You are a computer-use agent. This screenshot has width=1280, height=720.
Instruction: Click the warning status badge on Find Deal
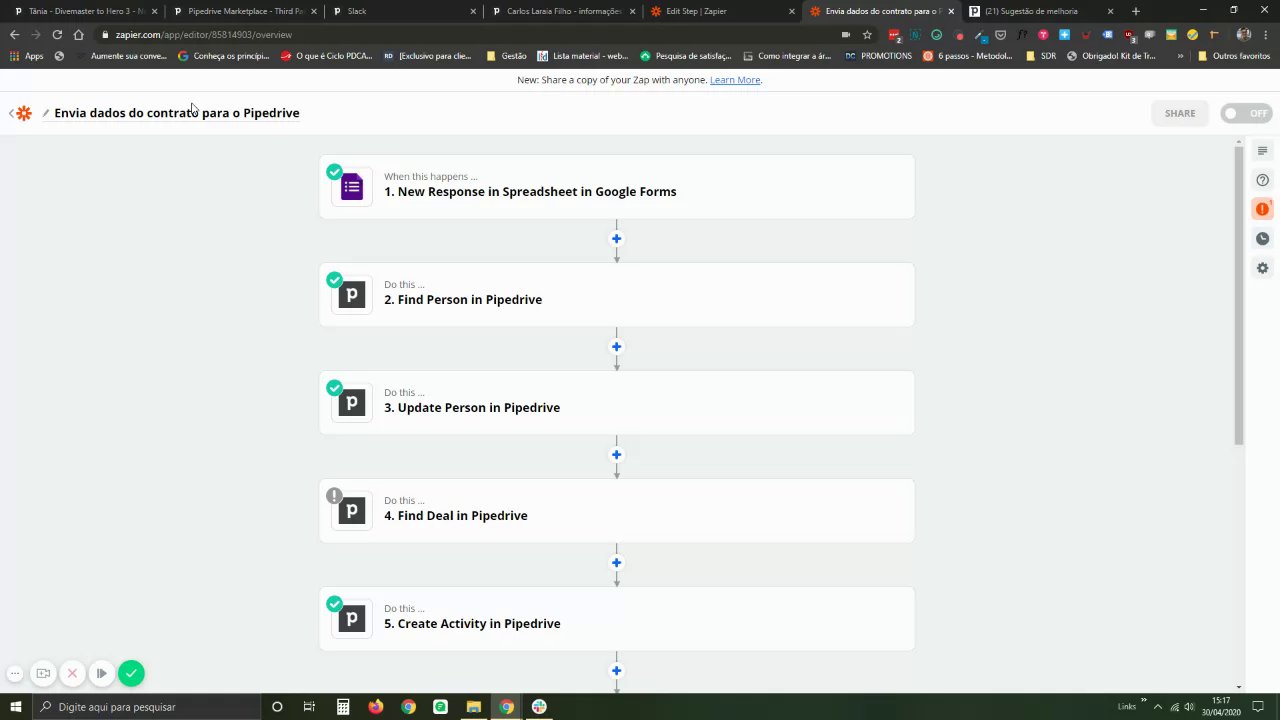point(334,495)
